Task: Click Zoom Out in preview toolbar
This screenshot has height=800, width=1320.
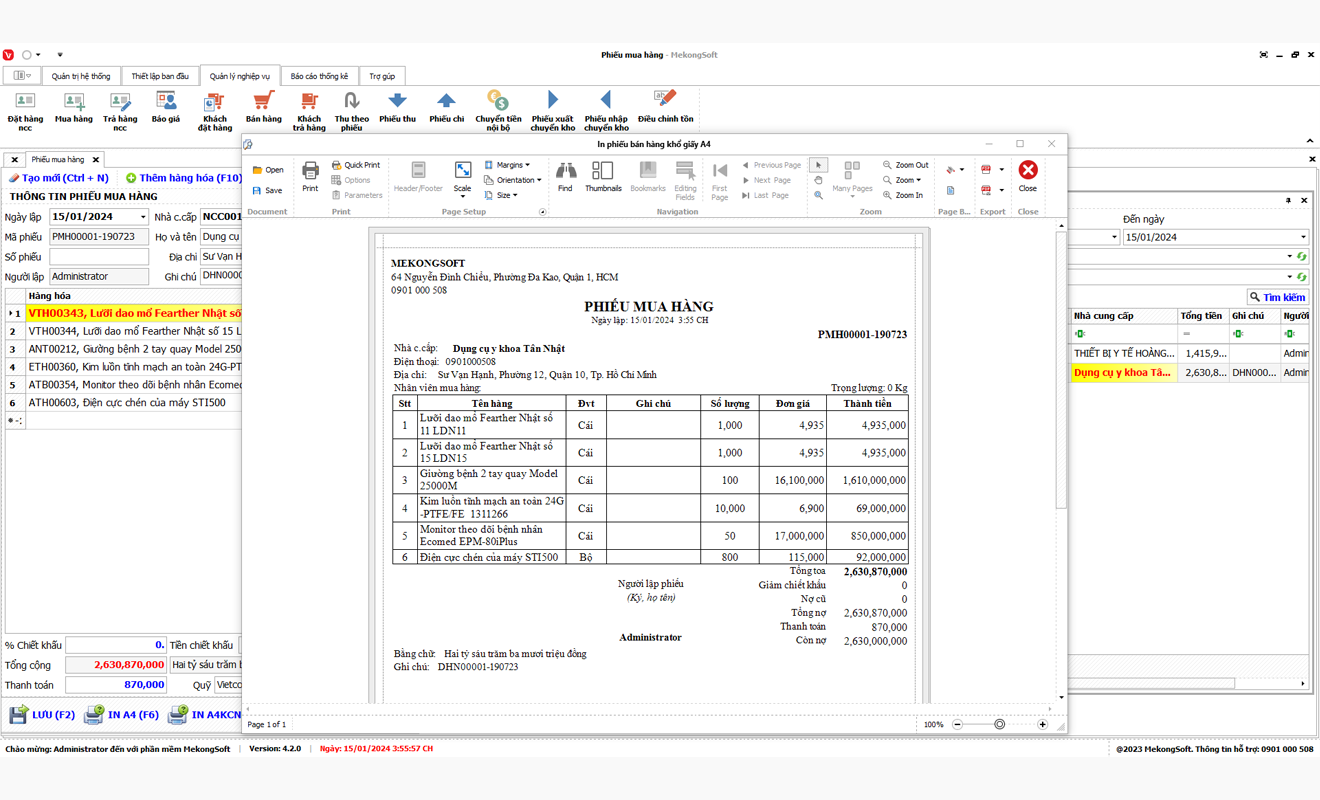Action: [905, 165]
